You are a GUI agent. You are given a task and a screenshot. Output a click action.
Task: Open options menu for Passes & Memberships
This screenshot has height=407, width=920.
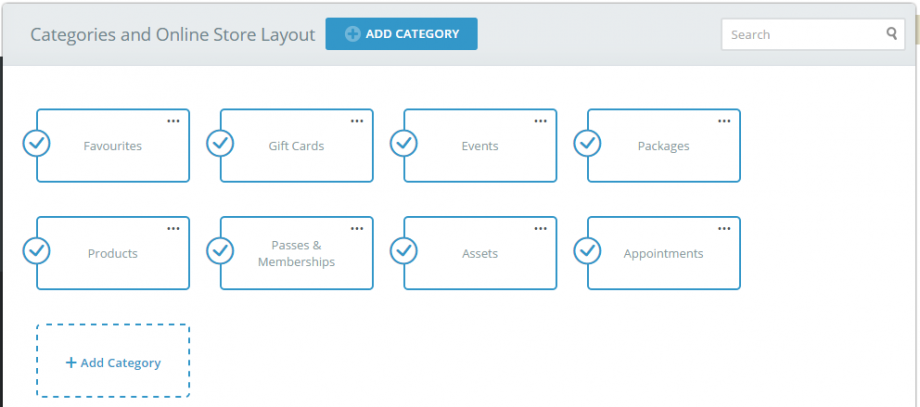(357, 229)
